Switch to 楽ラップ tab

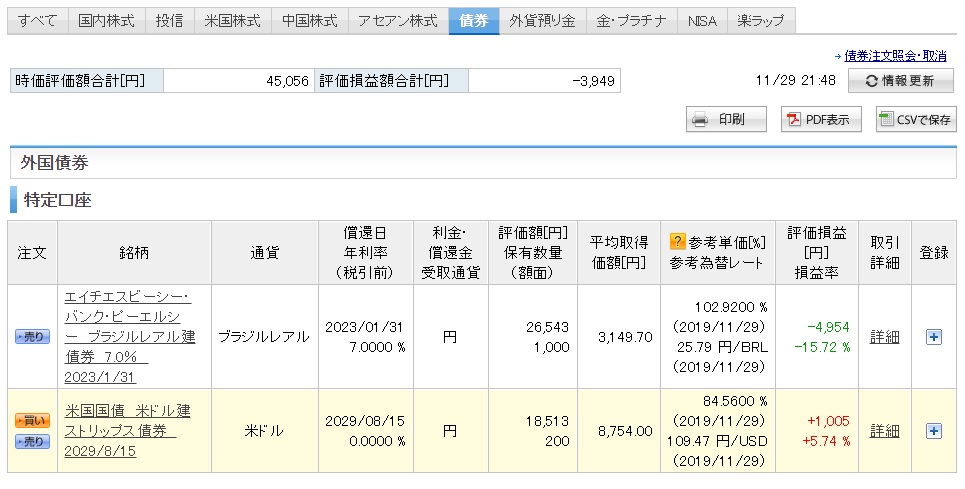point(761,21)
